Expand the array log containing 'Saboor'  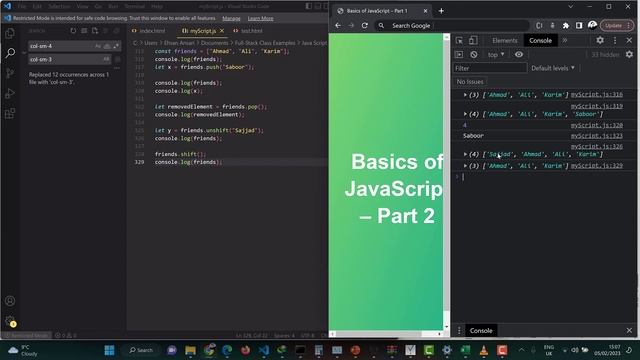coord(465,114)
